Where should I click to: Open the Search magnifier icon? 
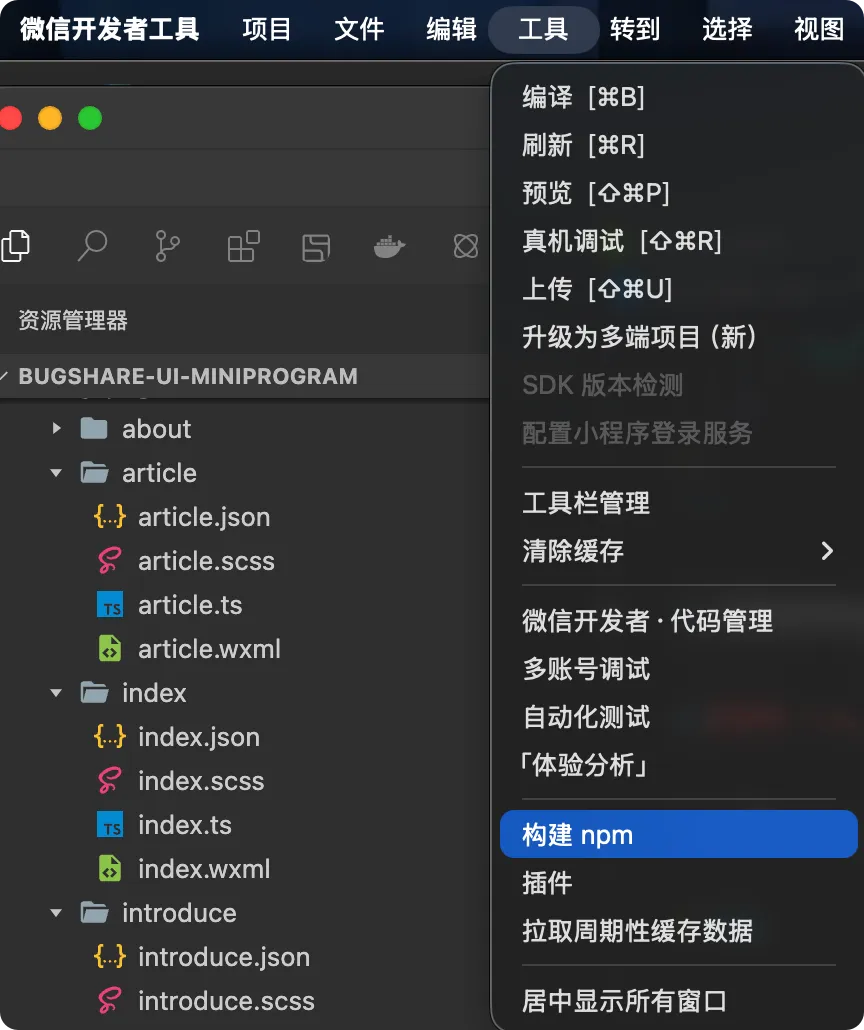click(x=93, y=246)
